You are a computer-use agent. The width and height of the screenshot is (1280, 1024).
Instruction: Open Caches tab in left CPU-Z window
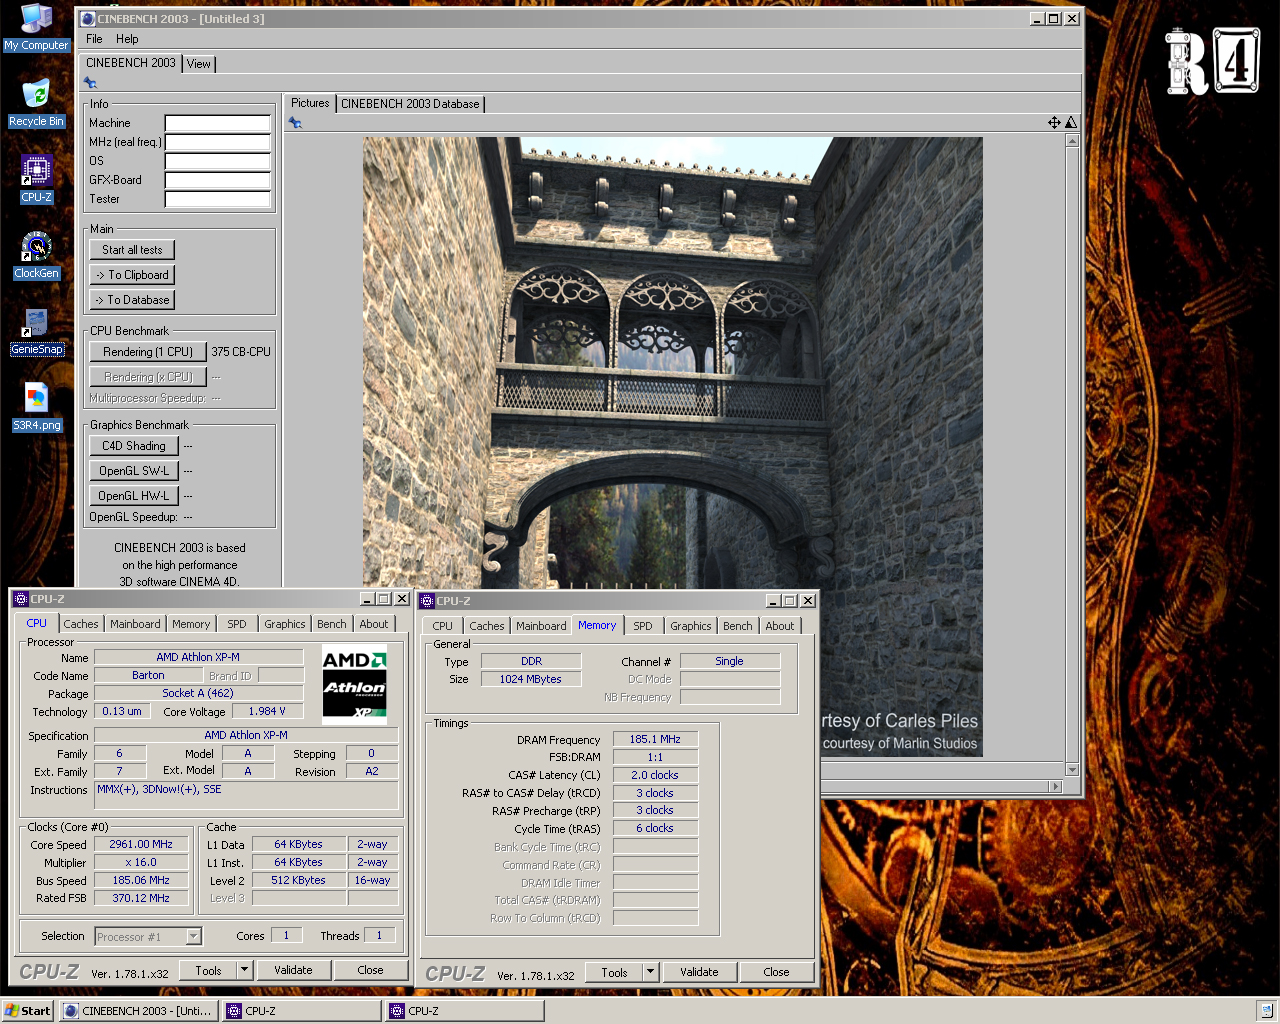click(x=81, y=624)
